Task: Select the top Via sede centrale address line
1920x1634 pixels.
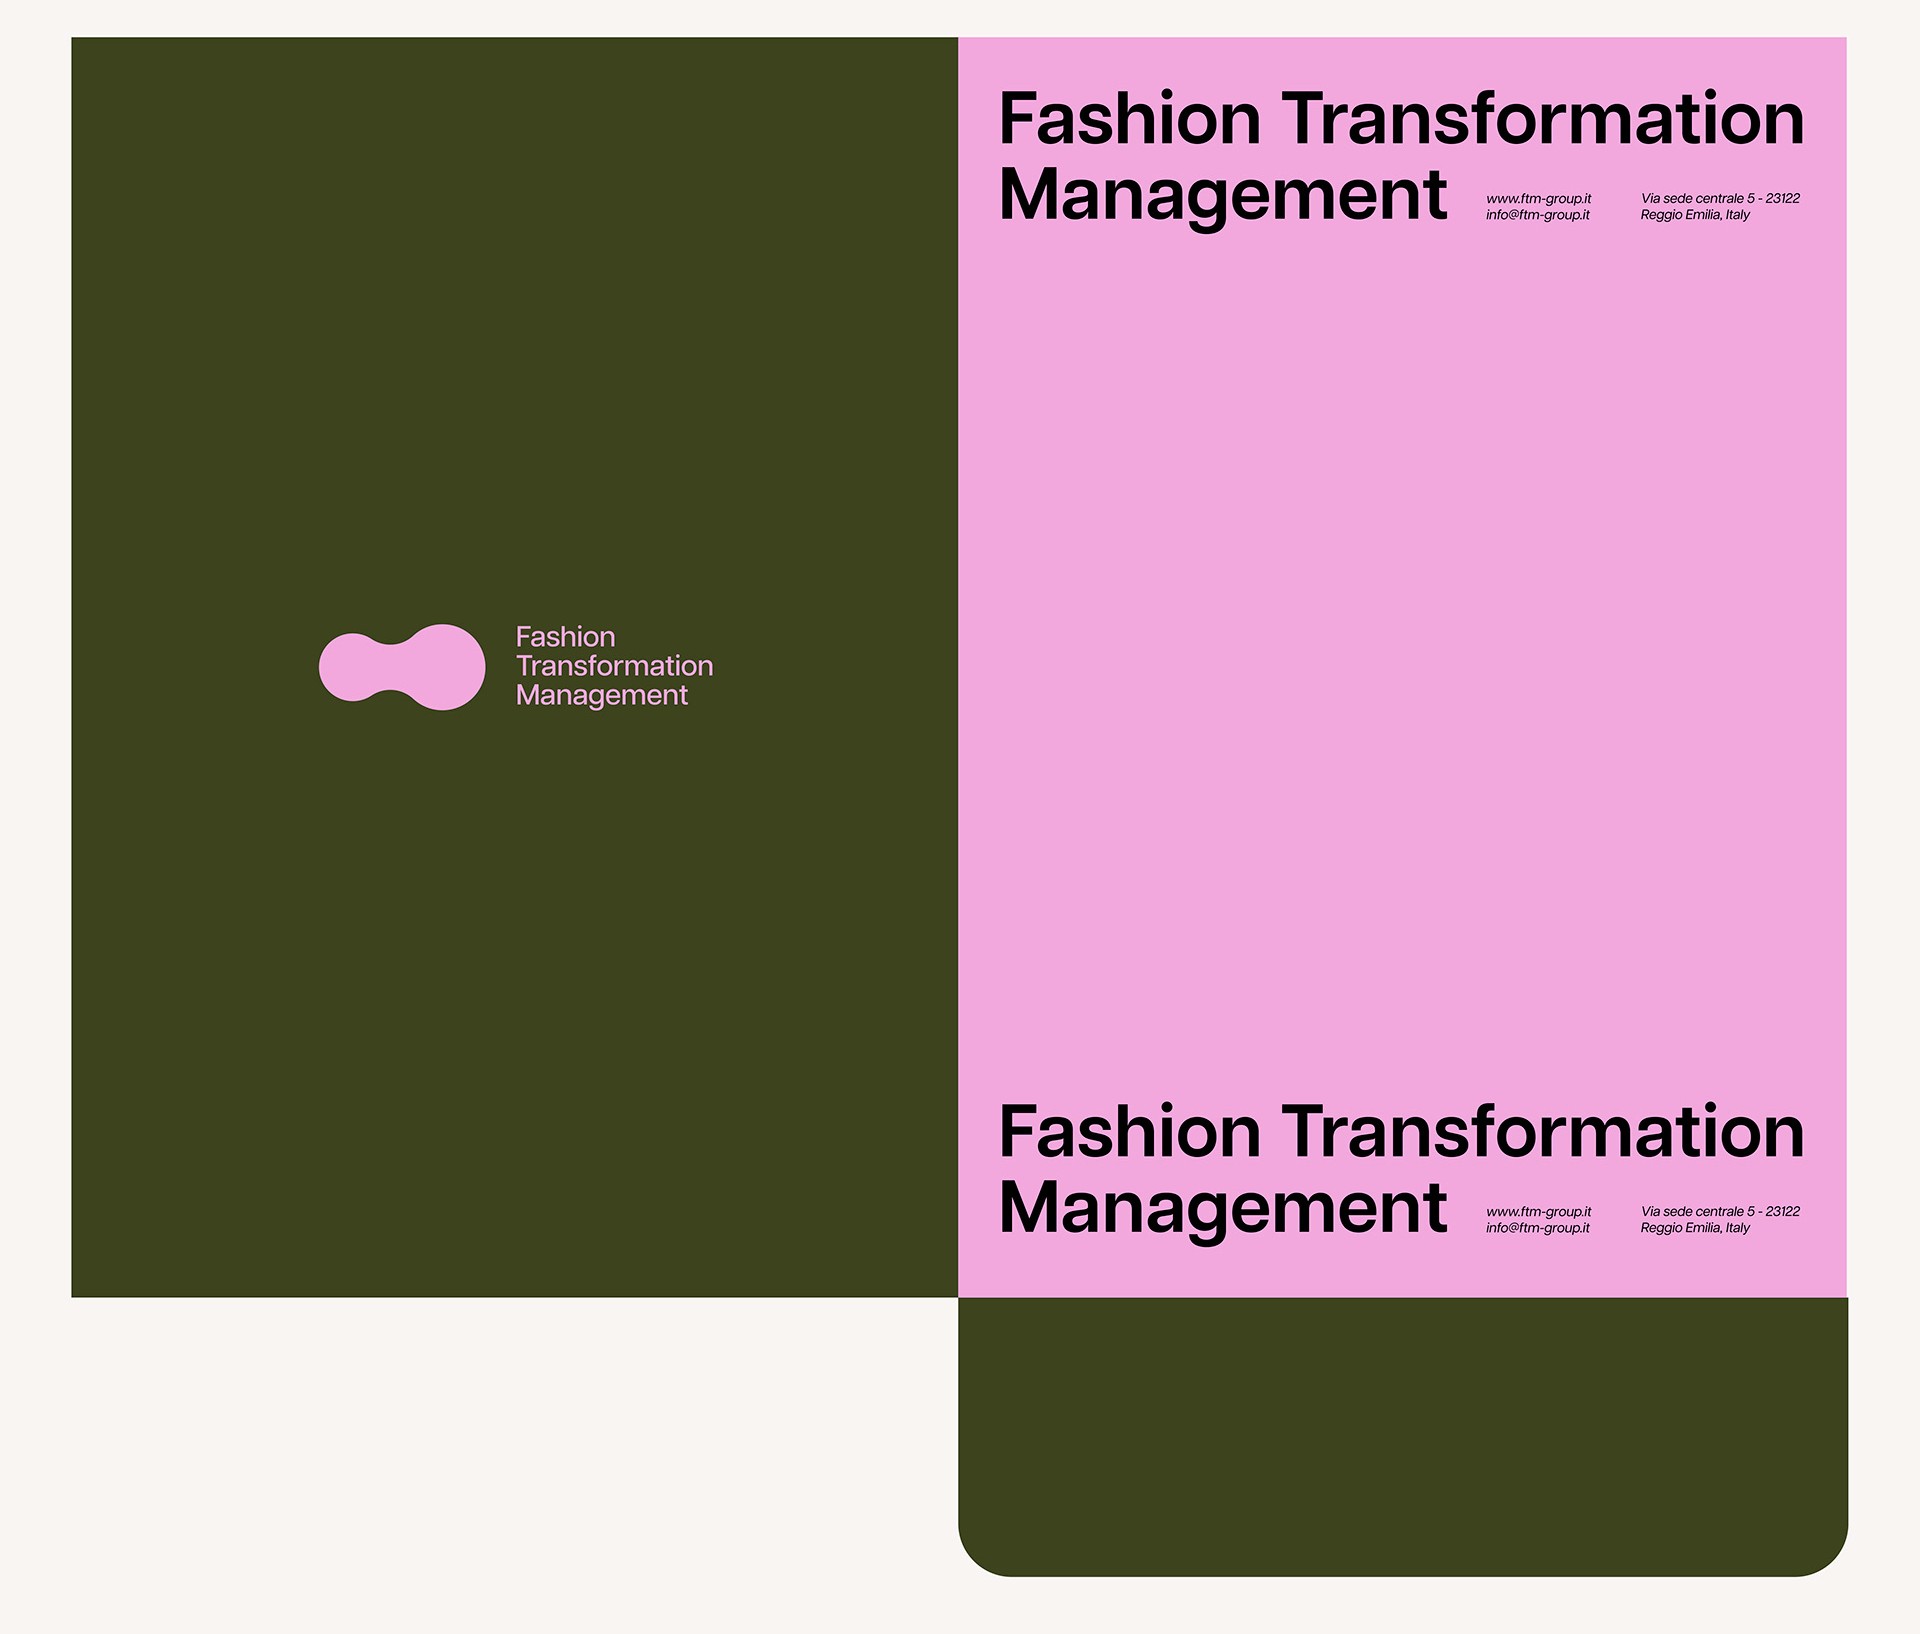Action: tap(1720, 199)
